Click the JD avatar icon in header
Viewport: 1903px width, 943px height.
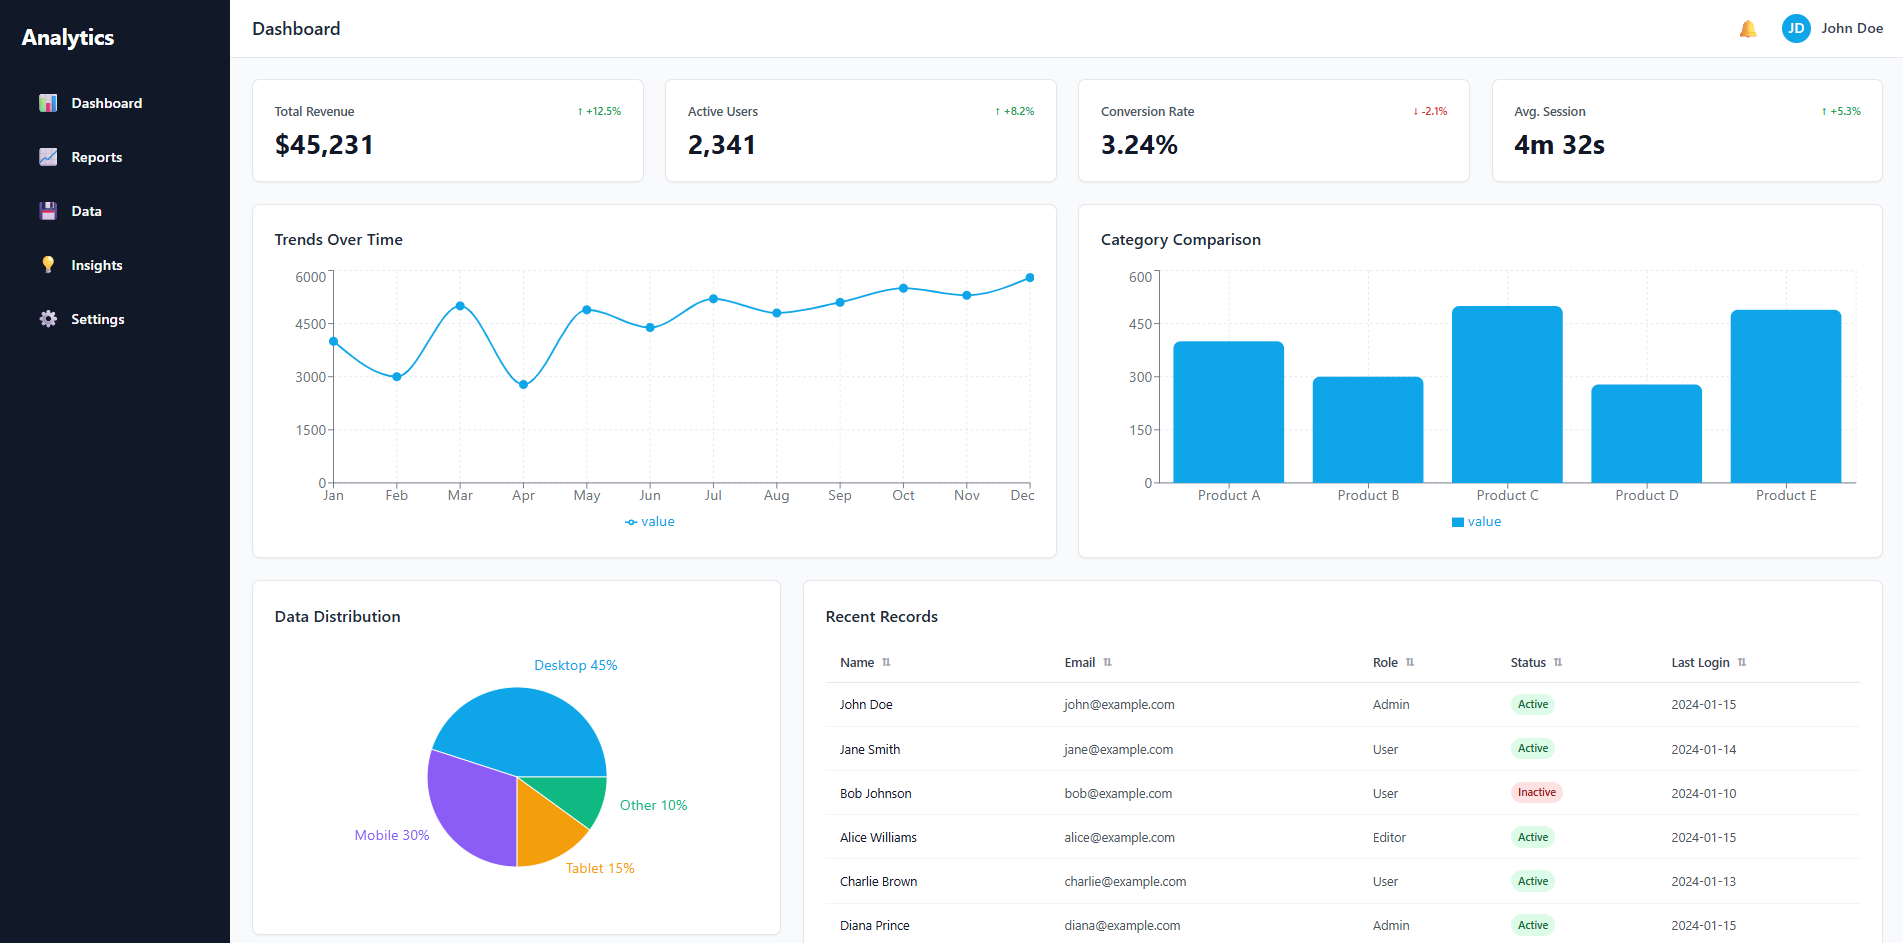click(x=1795, y=28)
